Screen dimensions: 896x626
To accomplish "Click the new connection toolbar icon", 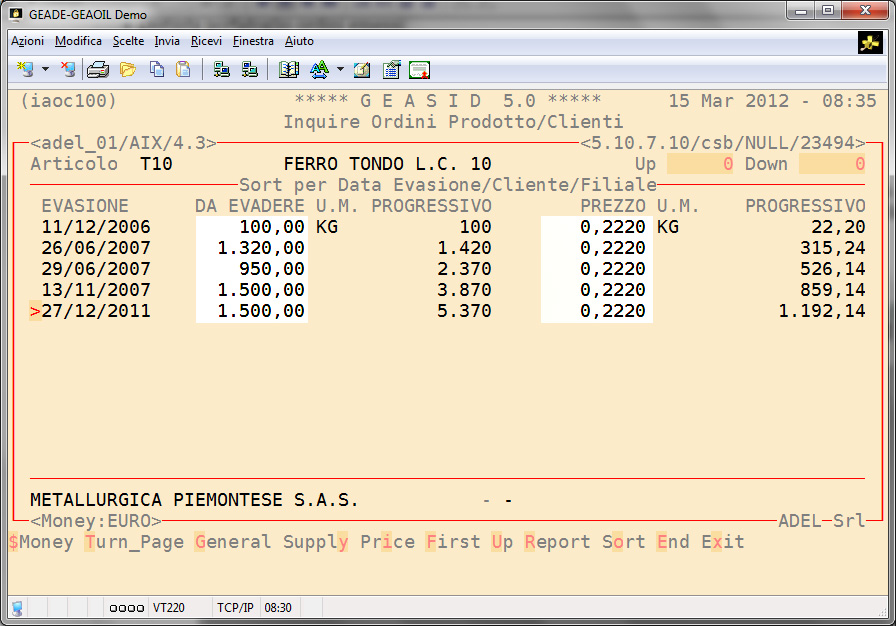I will [25, 70].
